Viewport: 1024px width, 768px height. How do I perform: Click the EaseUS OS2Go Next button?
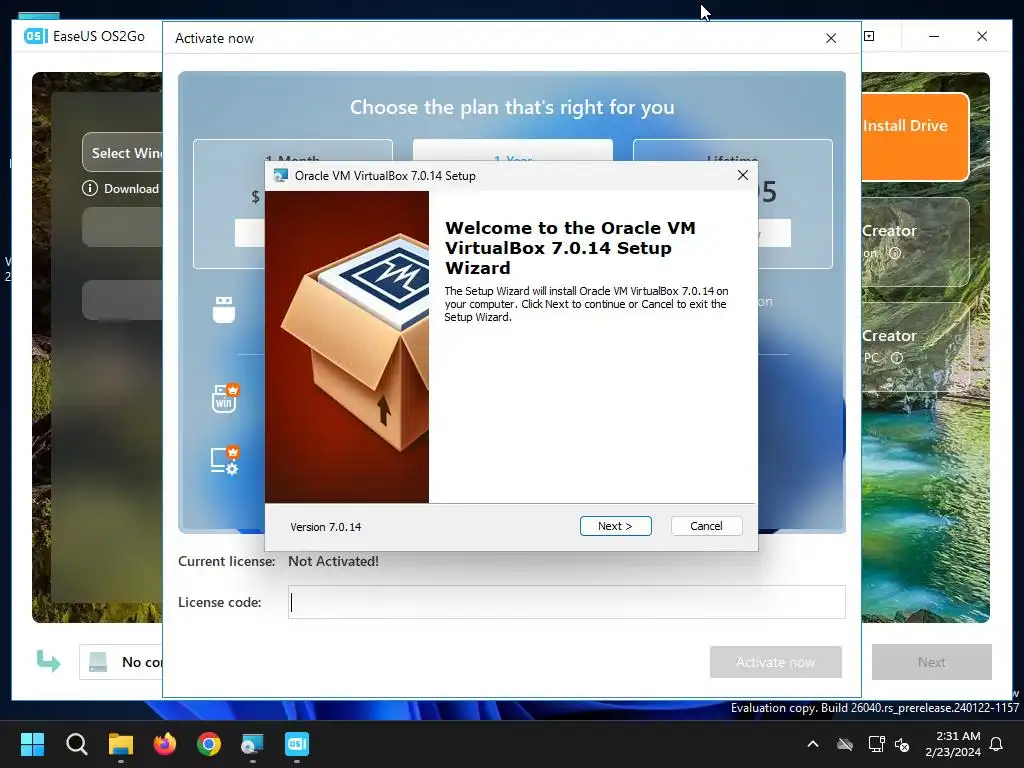(931, 662)
